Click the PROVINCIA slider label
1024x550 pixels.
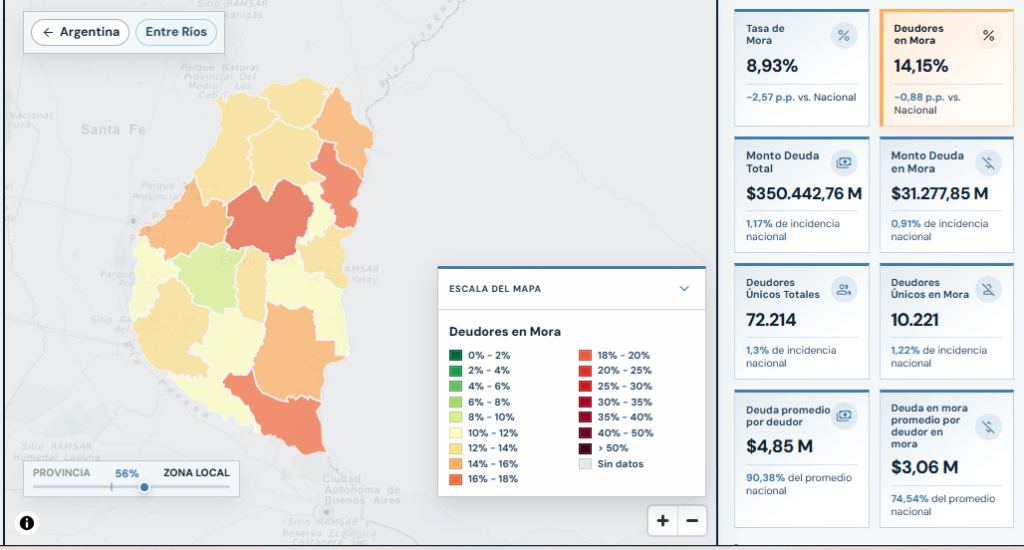(61, 473)
